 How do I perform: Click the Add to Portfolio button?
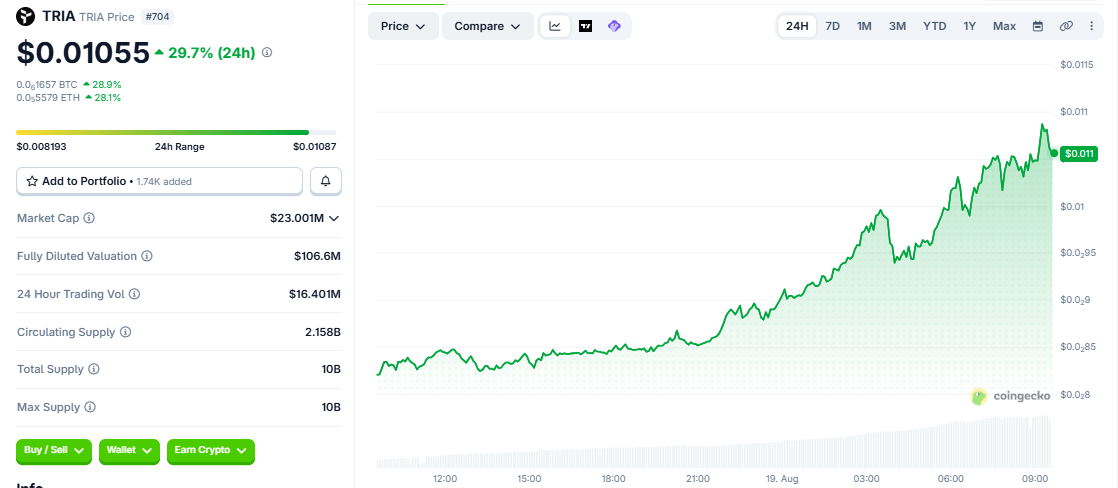(x=160, y=181)
